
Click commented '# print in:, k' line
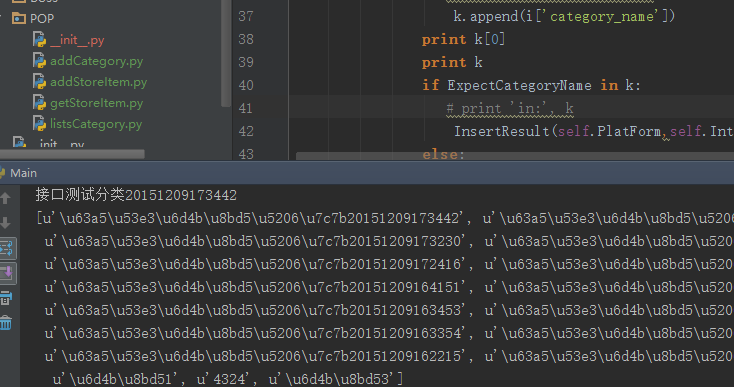pyautogui.click(x=510, y=109)
